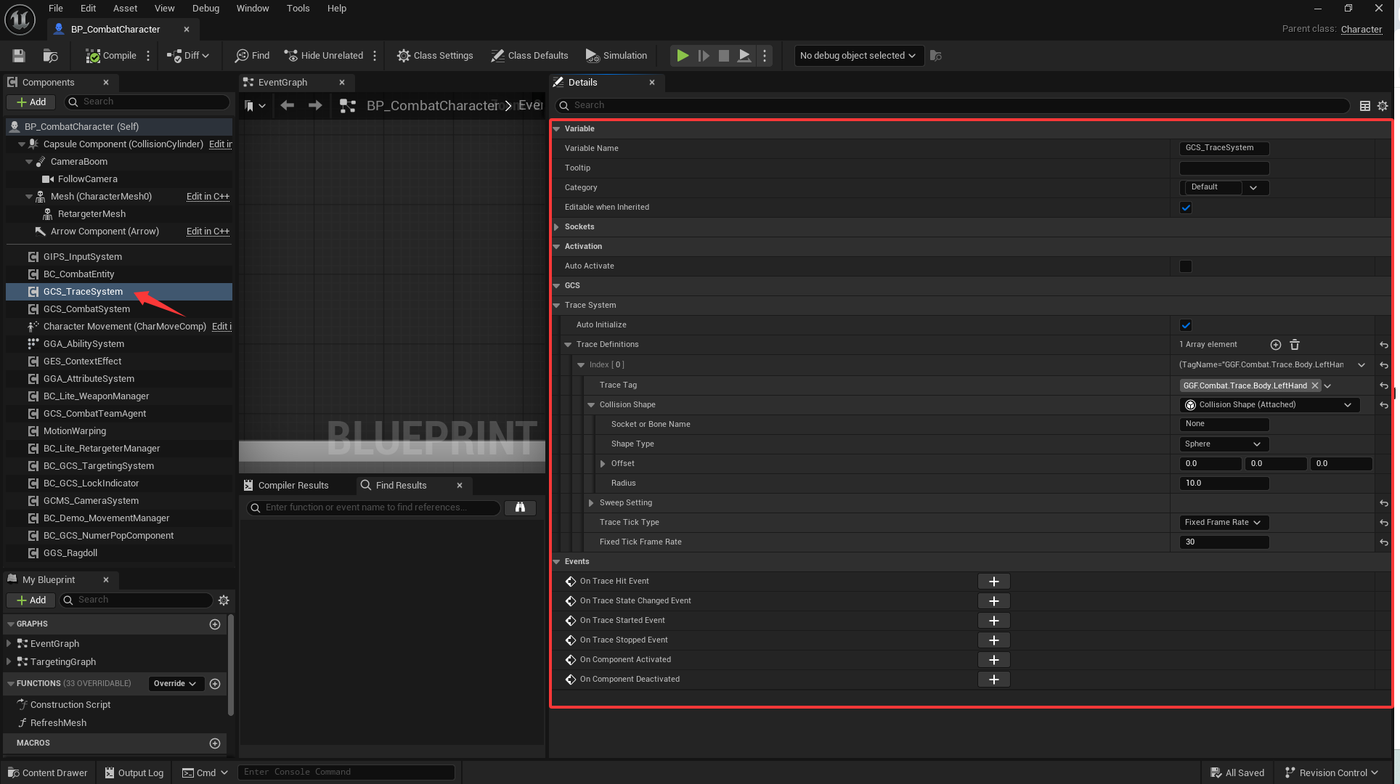Navigate forward in EventGraph
The image size is (1400, 784).
pos(315,105)
